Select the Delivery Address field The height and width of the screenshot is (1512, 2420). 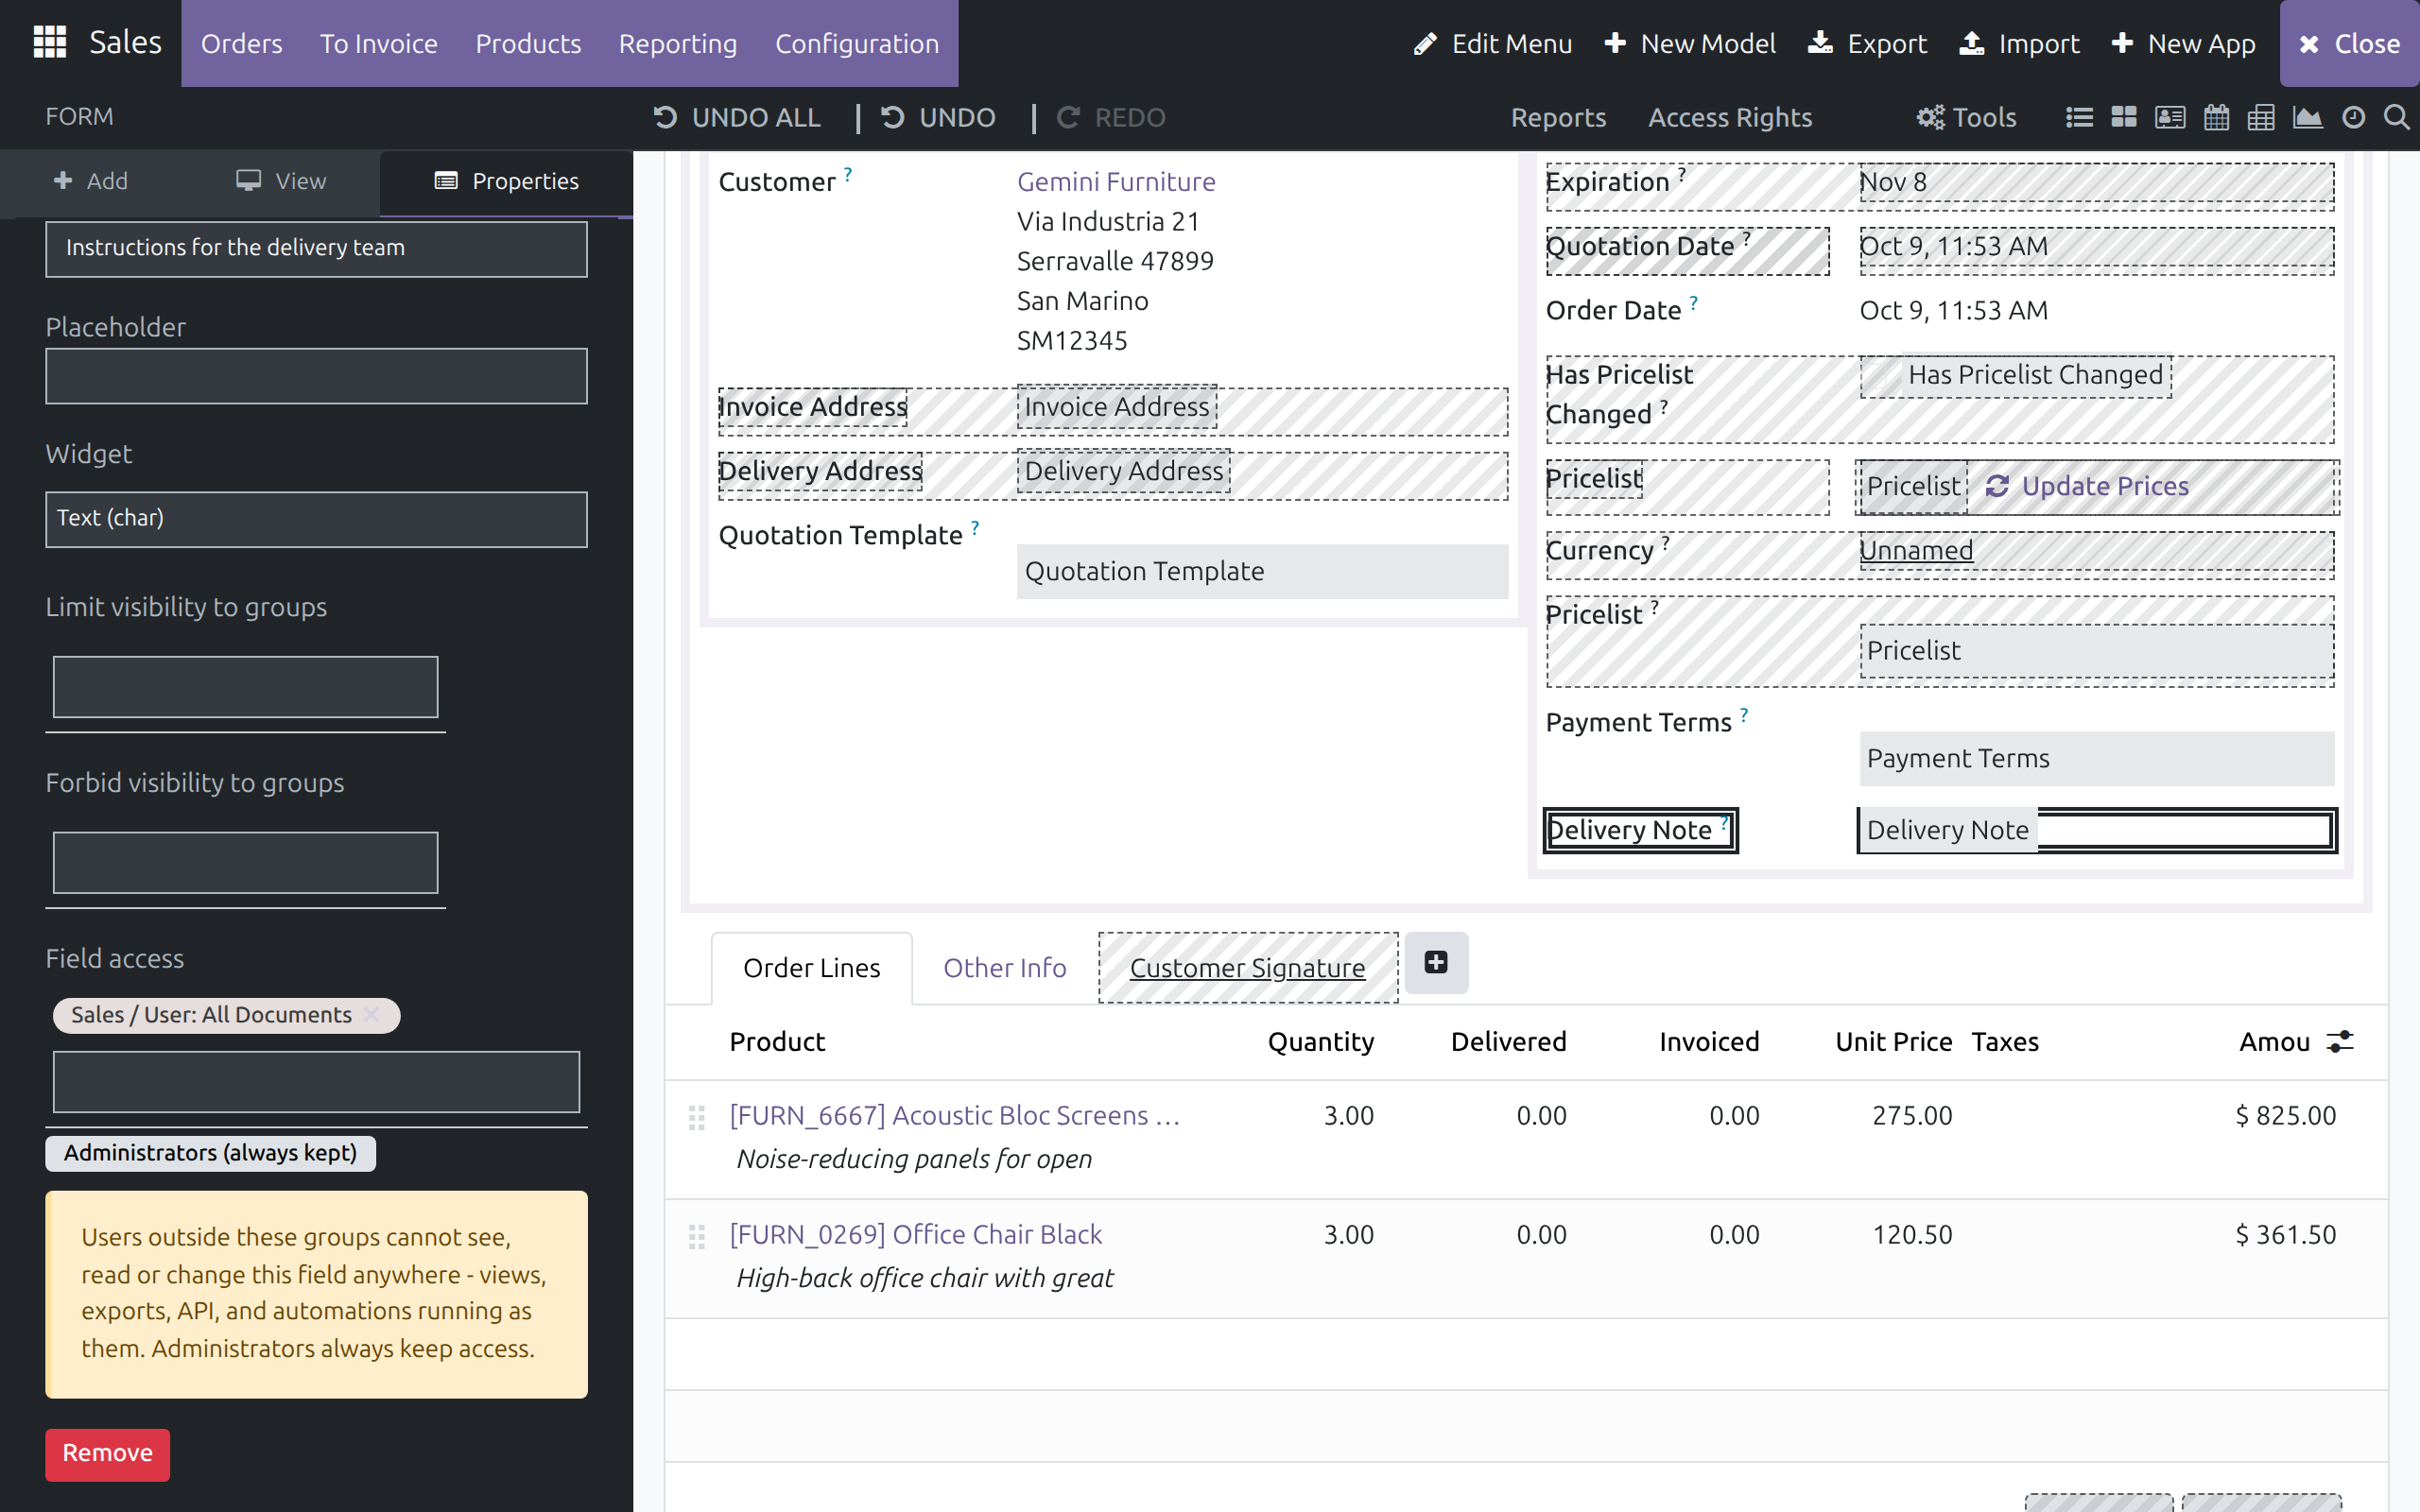[x=1124, y=471]
